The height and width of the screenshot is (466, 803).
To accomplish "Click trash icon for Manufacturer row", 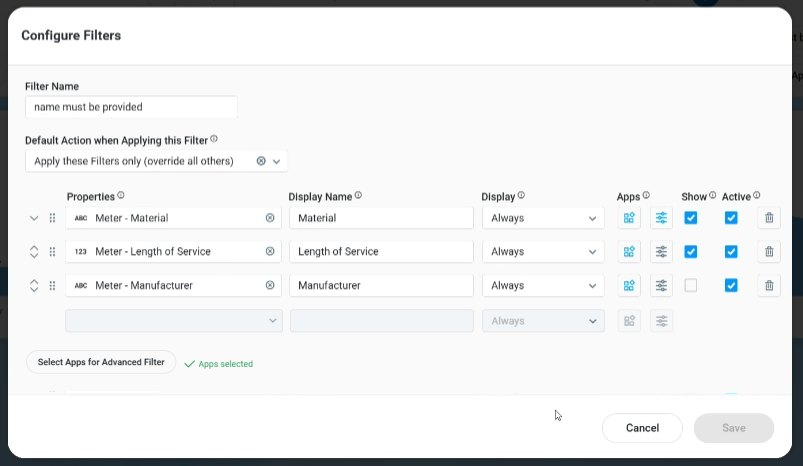I will [x=768, y=286].
